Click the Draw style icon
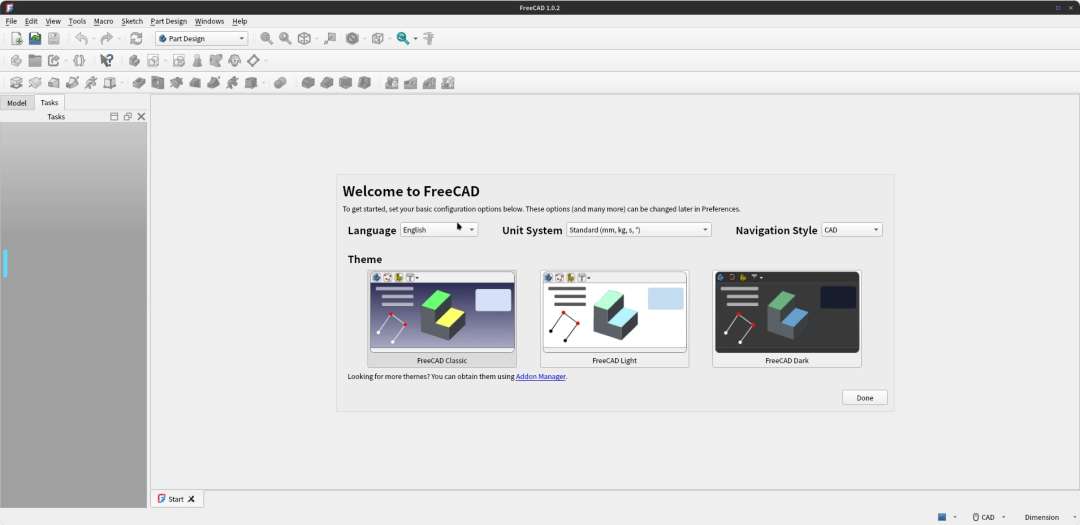 353,39
